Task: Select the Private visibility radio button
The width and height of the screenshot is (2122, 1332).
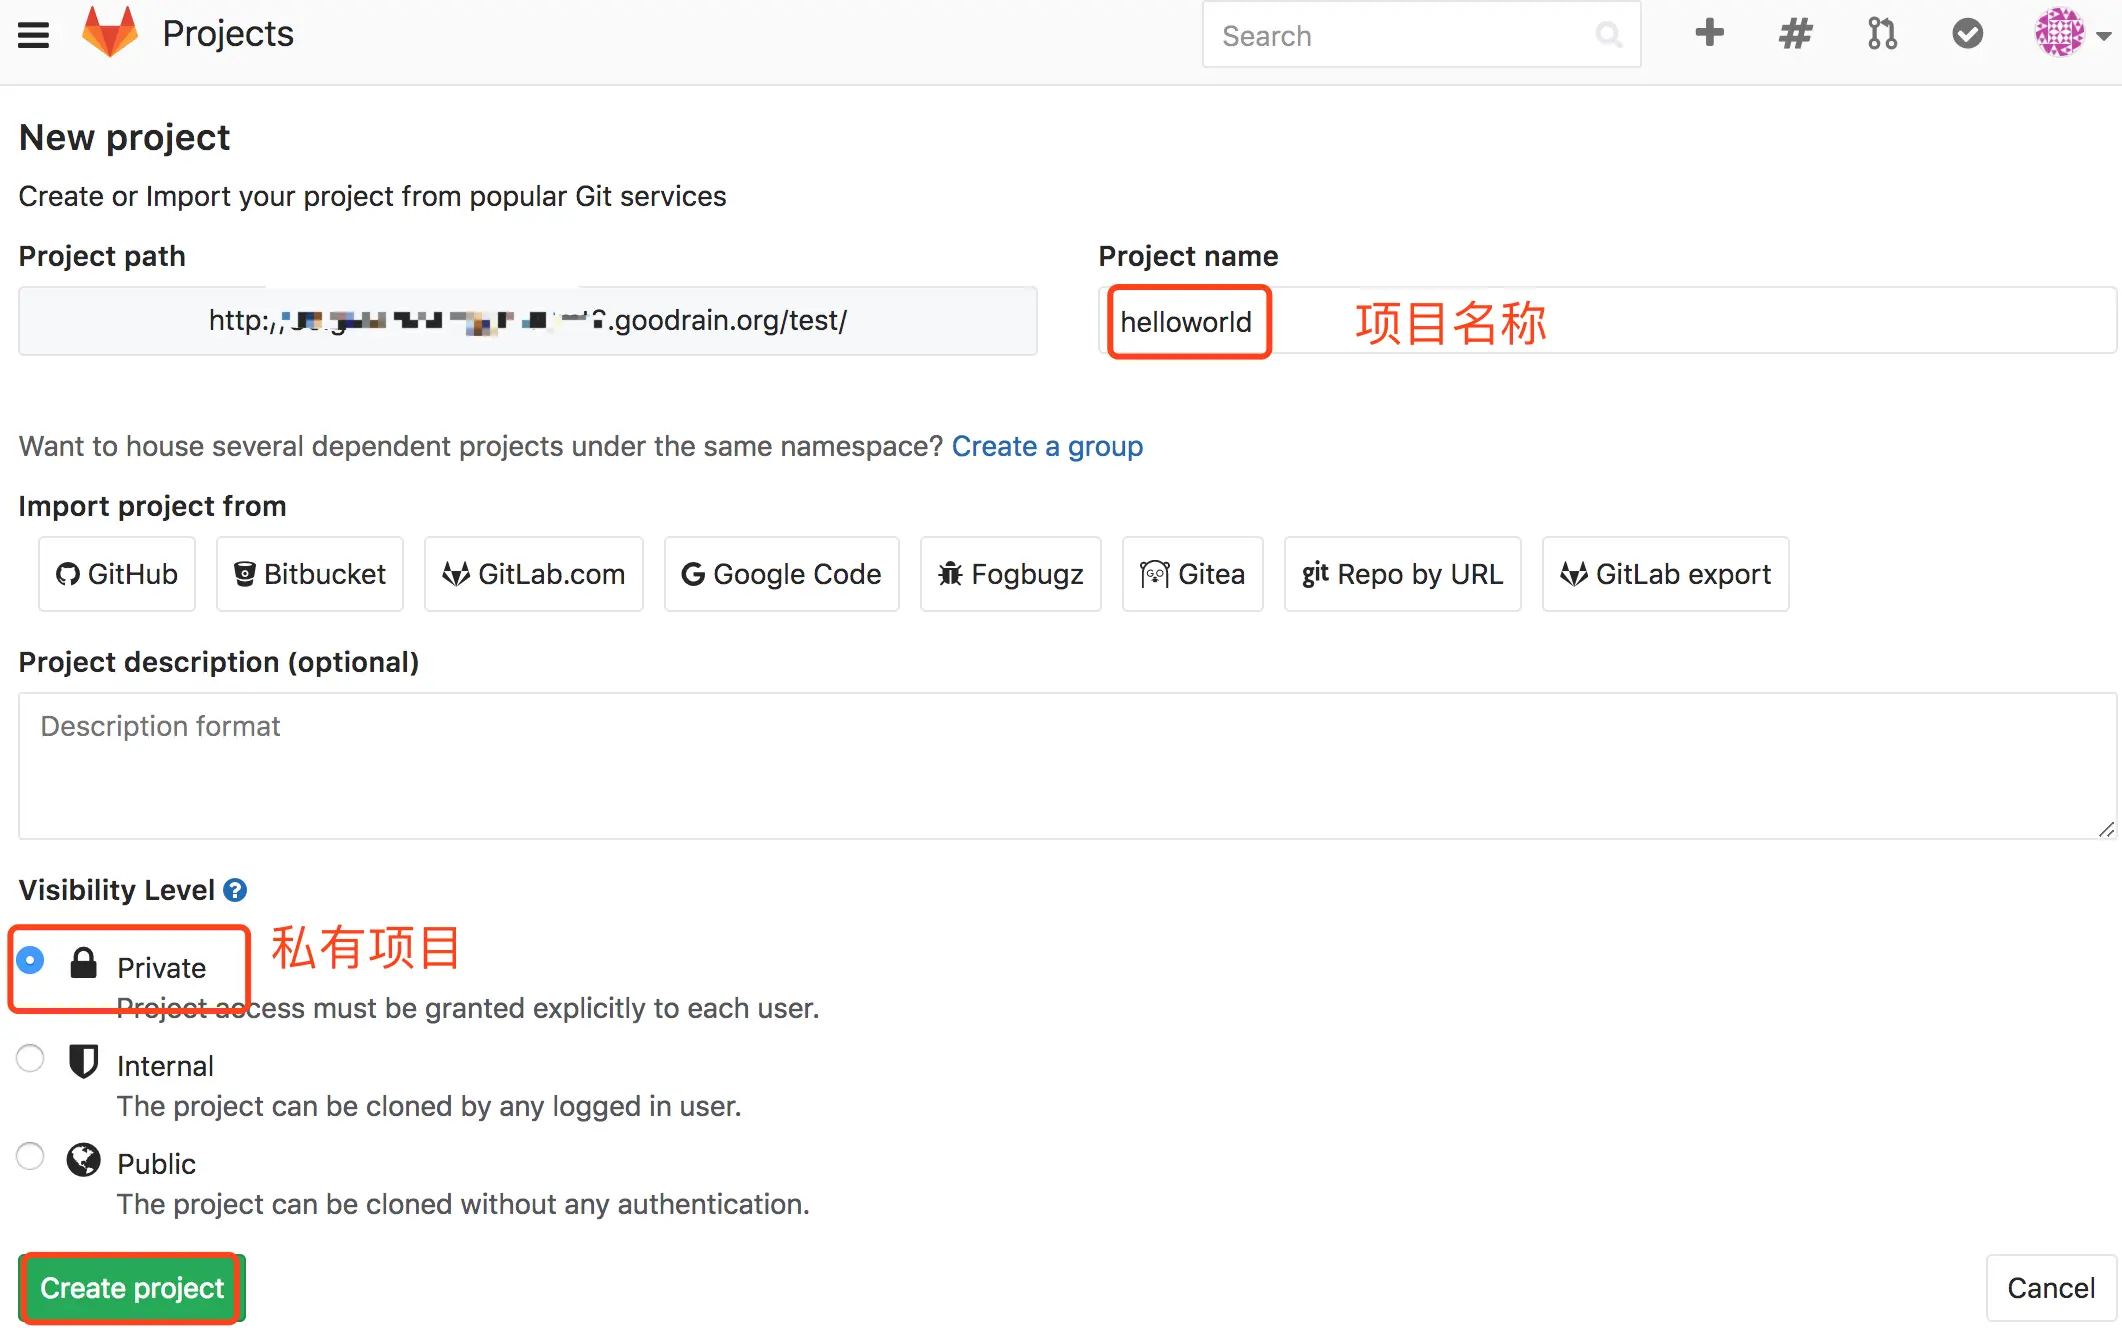Action: 31,961
